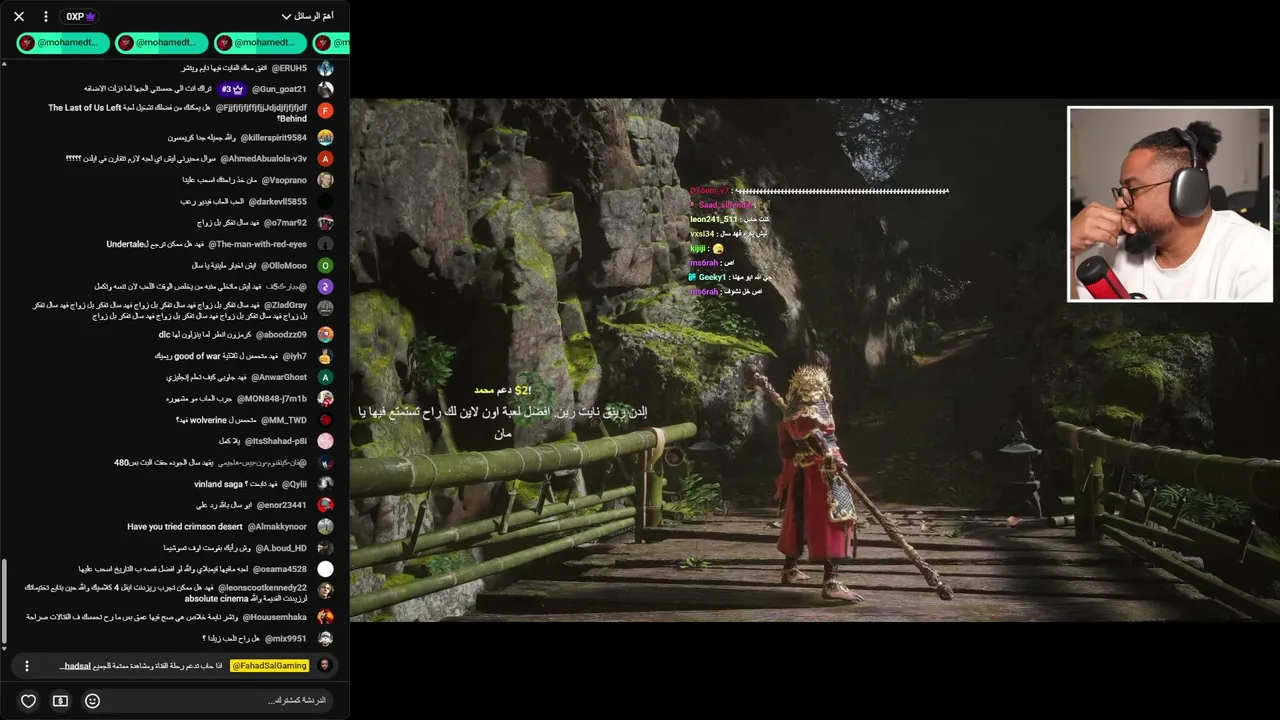Select the @ERUH5 username

pos(289,68)
